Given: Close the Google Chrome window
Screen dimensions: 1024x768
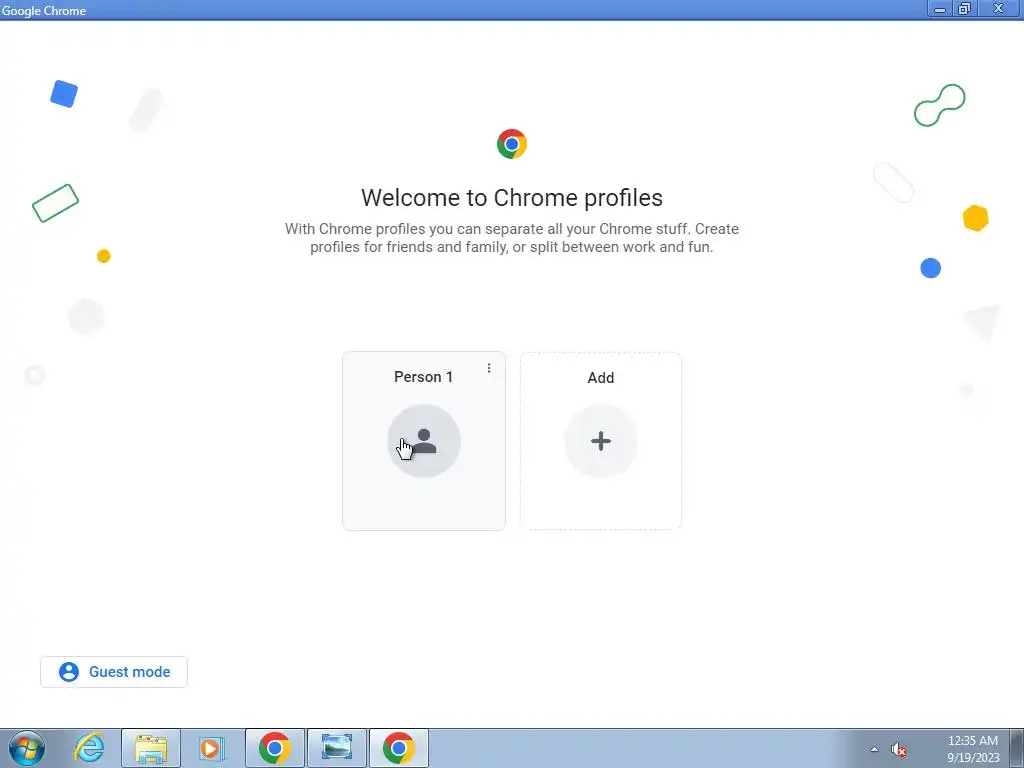Looking at the screenshot, I should [x=999, y=9].
